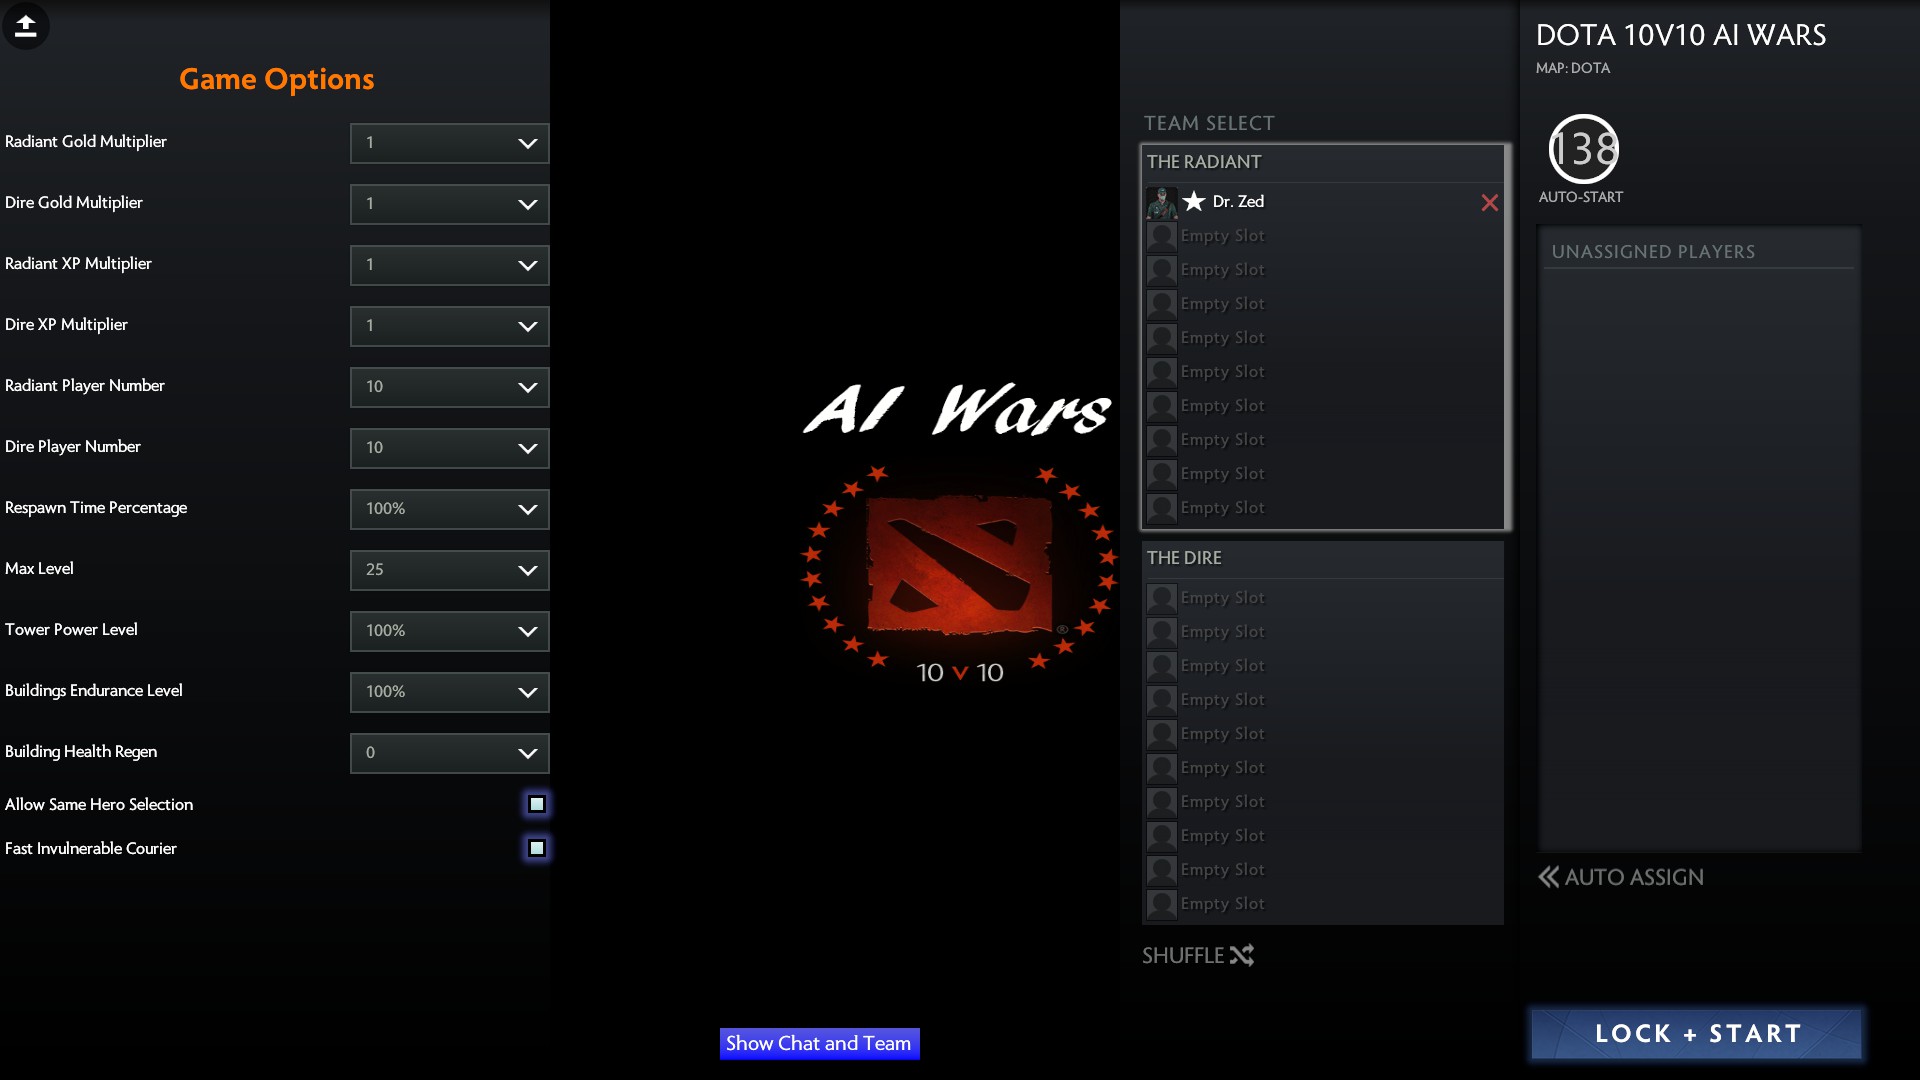Click Dr. Zed's player avatar
This screenshot has width=1920, height=1080.
click(1161, 202)
